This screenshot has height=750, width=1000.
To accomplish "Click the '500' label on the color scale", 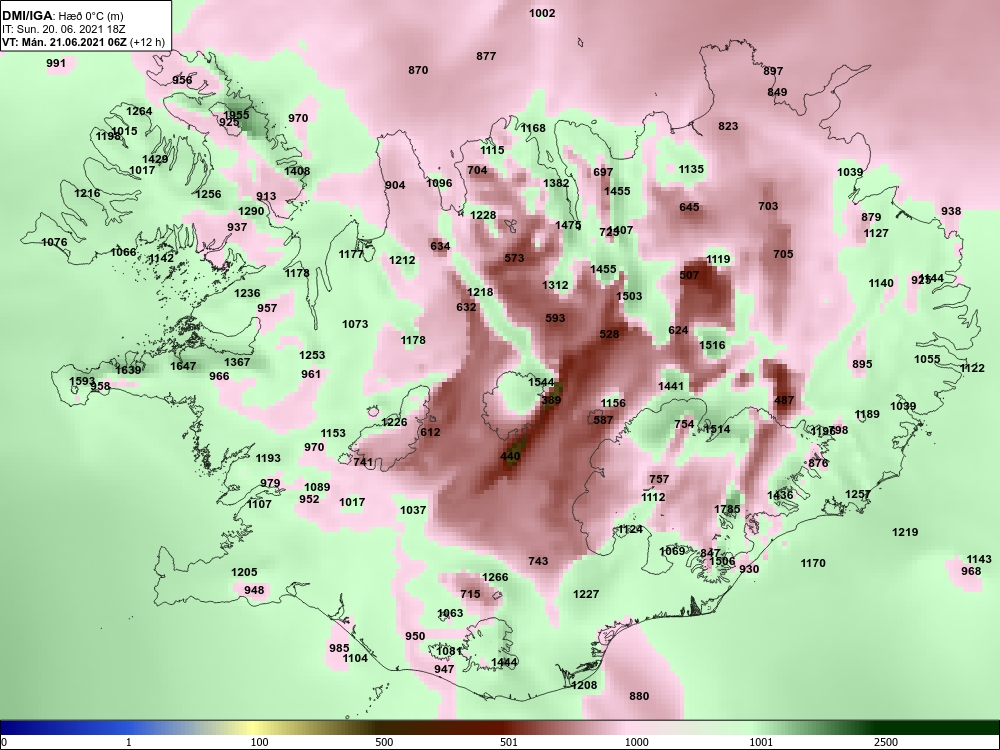I will 384,742.
